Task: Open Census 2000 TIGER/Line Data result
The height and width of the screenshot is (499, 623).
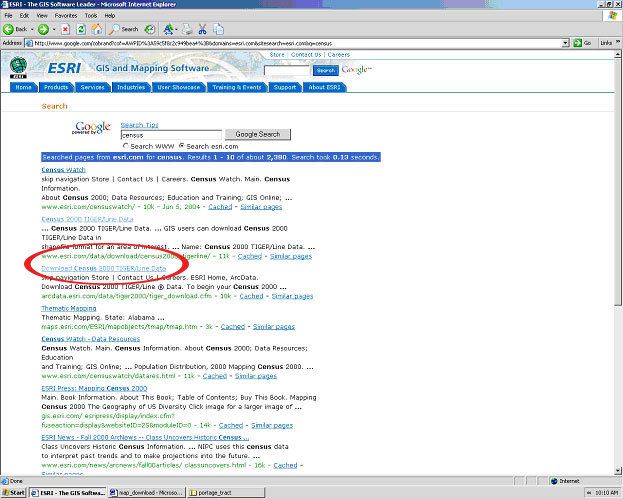Action: coord(87,219)
